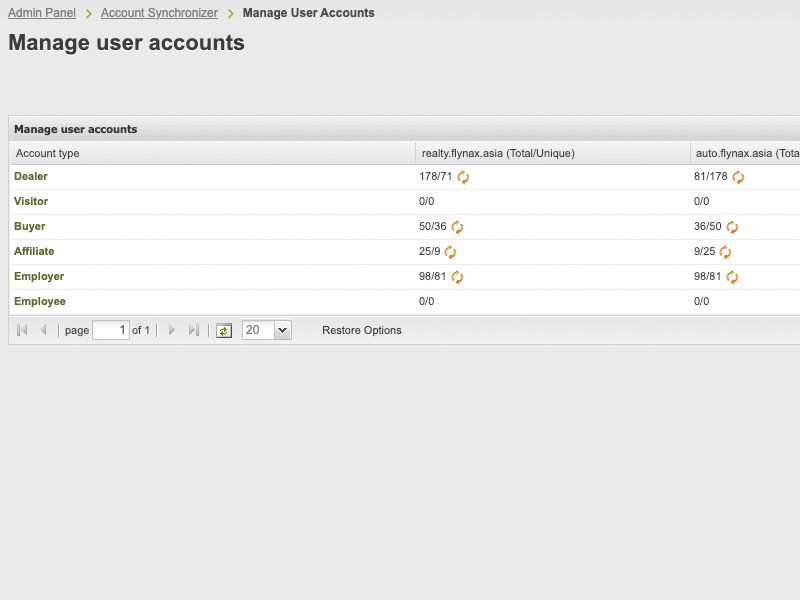This screenshot has width=800, height=600.
Task: Go to the previous grid page
Action: [43, 330]
